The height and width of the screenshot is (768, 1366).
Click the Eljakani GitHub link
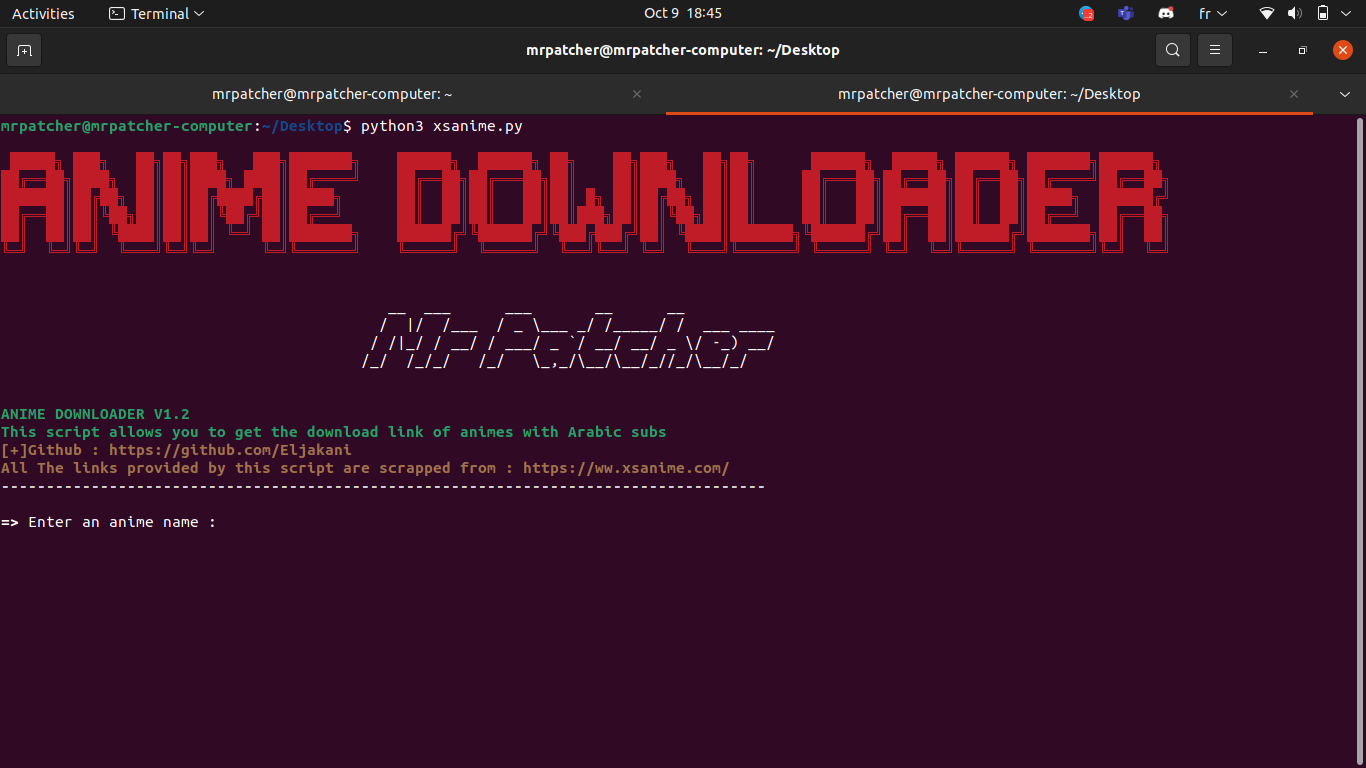tap(230, 449)
